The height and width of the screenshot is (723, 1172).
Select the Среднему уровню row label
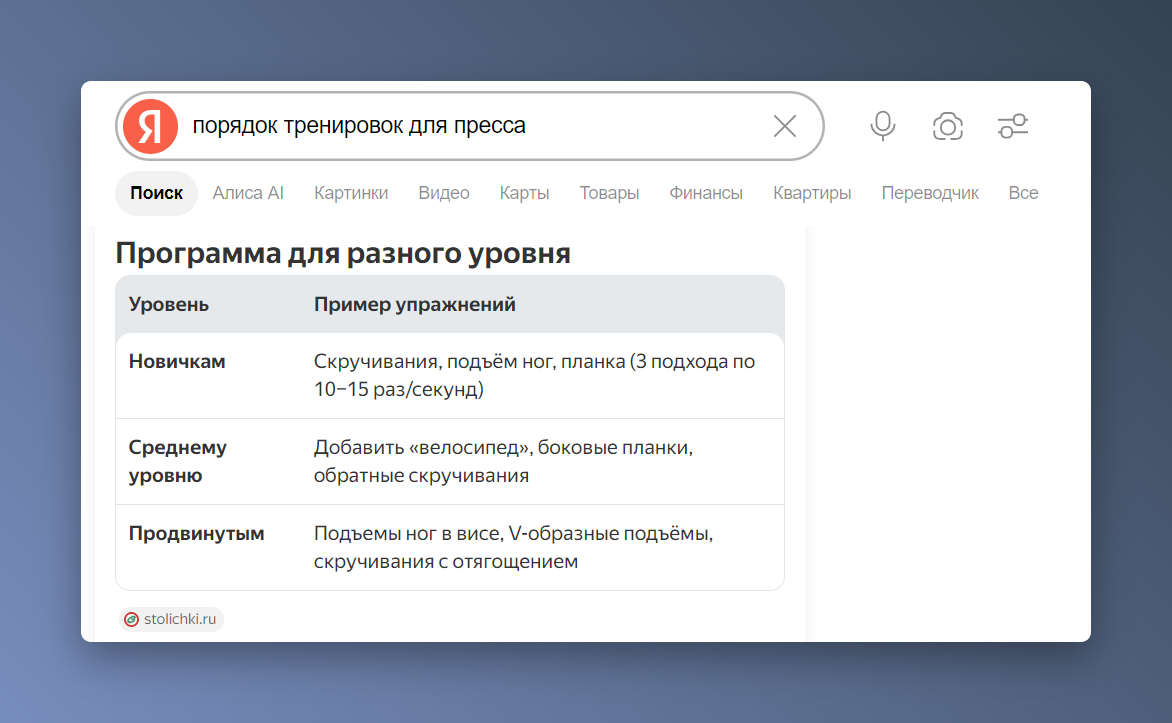(178, 461)
